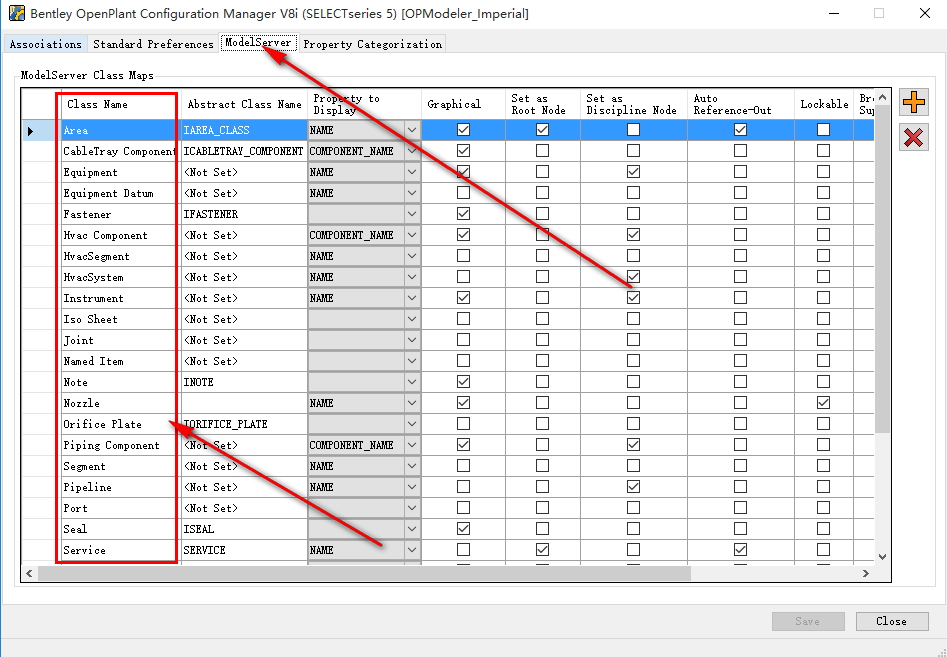The width and height of the screenshot is (947, 657).
Task: Open Property dropdown for Hvac Component
Action: coord(412,235)
